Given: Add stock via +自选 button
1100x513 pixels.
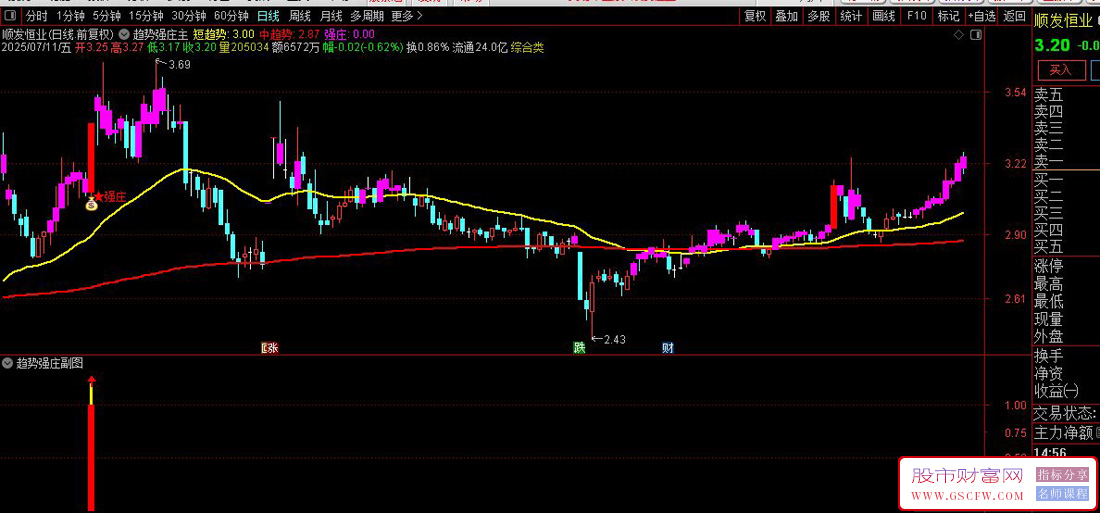Looking at the screenshot, I should (981, 15).
